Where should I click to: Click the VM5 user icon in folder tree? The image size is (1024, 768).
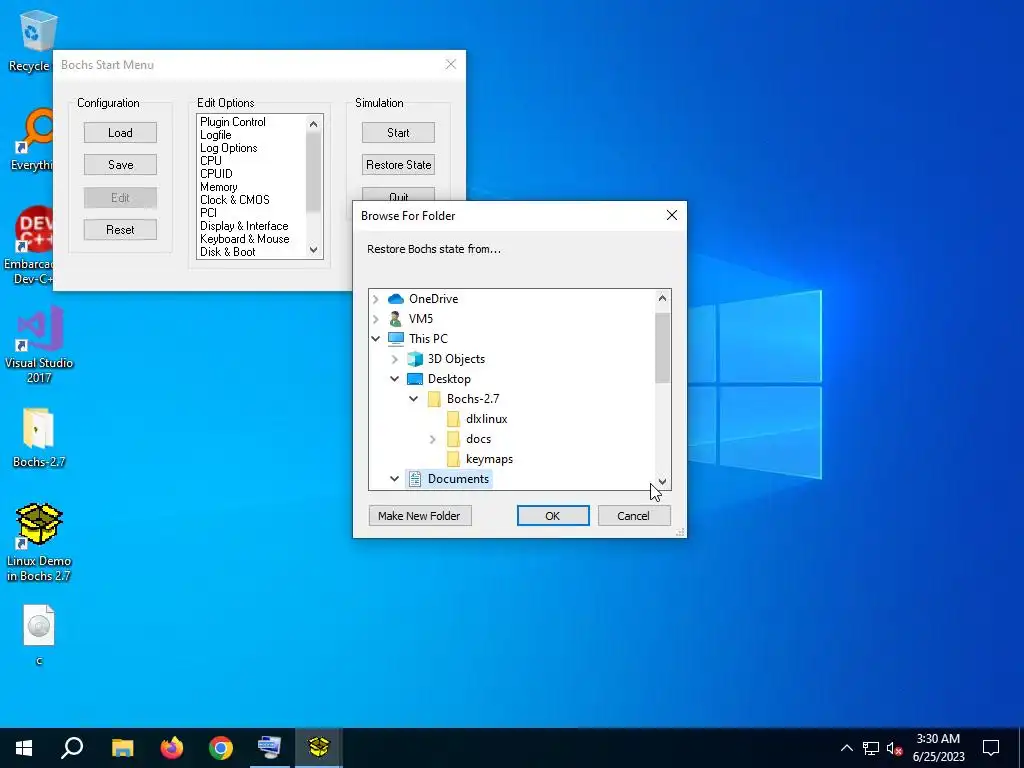click(x=396, y=319)
